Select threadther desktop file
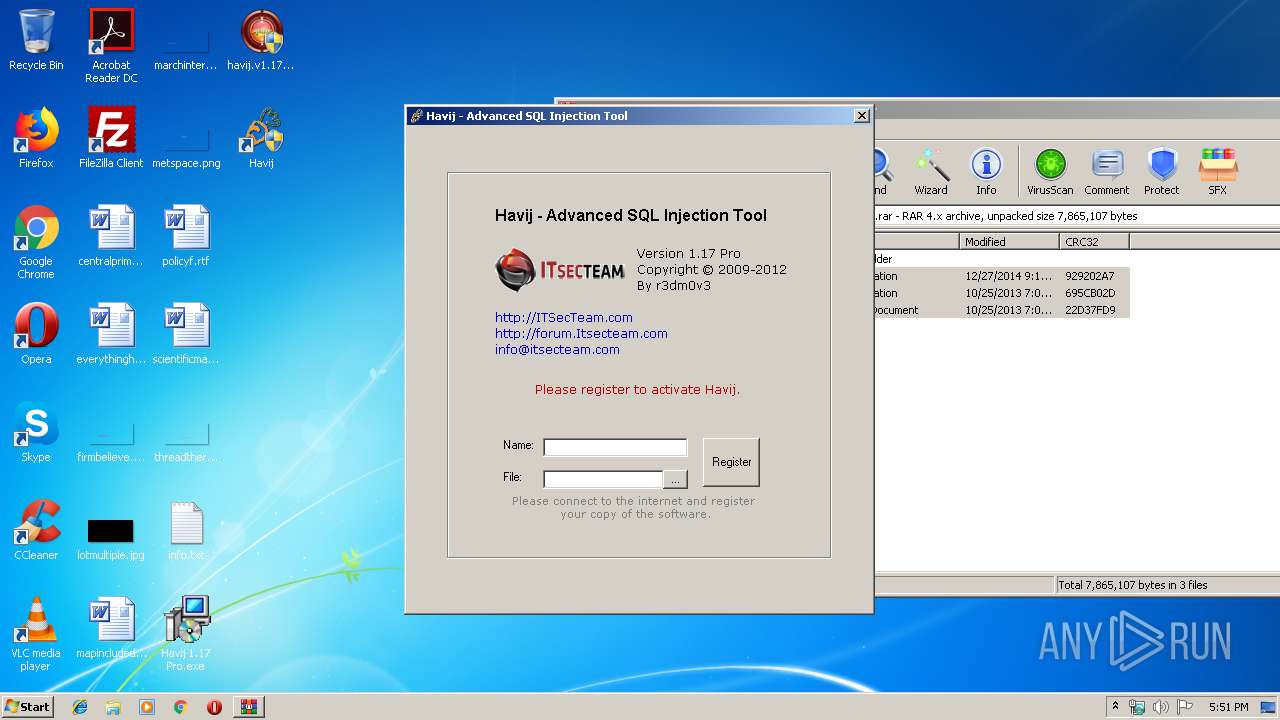The width and height of the screenshot is (1280, 720). tap(186, 440)
